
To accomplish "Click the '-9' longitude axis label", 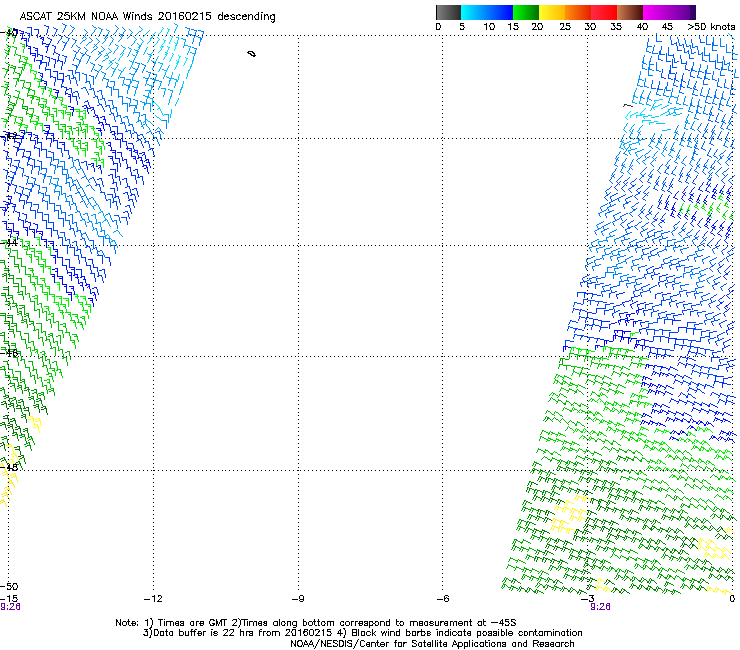I will click(x=298, y=599).
